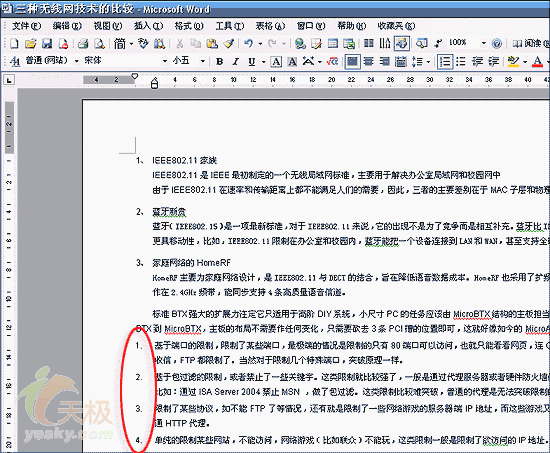This screenshot has width=550, height=453.
Task: Insert an Excel worksheet
Action: pyautogui.click(x=349, y=44)
